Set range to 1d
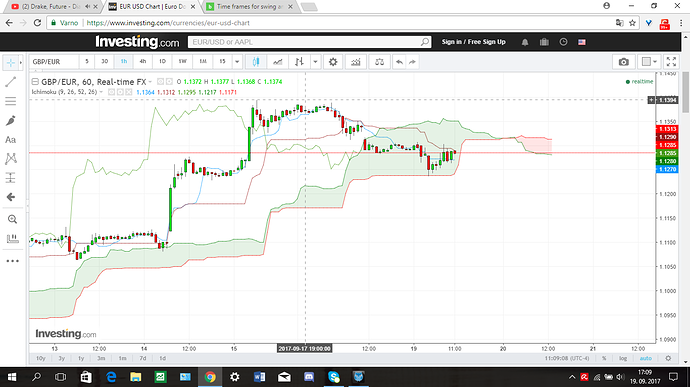This screenshot has height=387, width=690. tap(163, 358)
